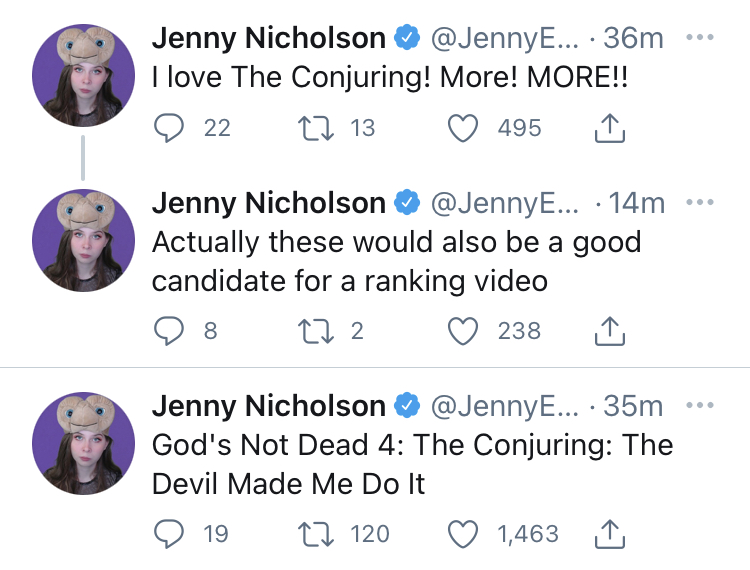The height and width of the screenshot is (570, 750).
Task: Reply to the God's Not Dead 4 tweet
Action: tap(170, 534)
